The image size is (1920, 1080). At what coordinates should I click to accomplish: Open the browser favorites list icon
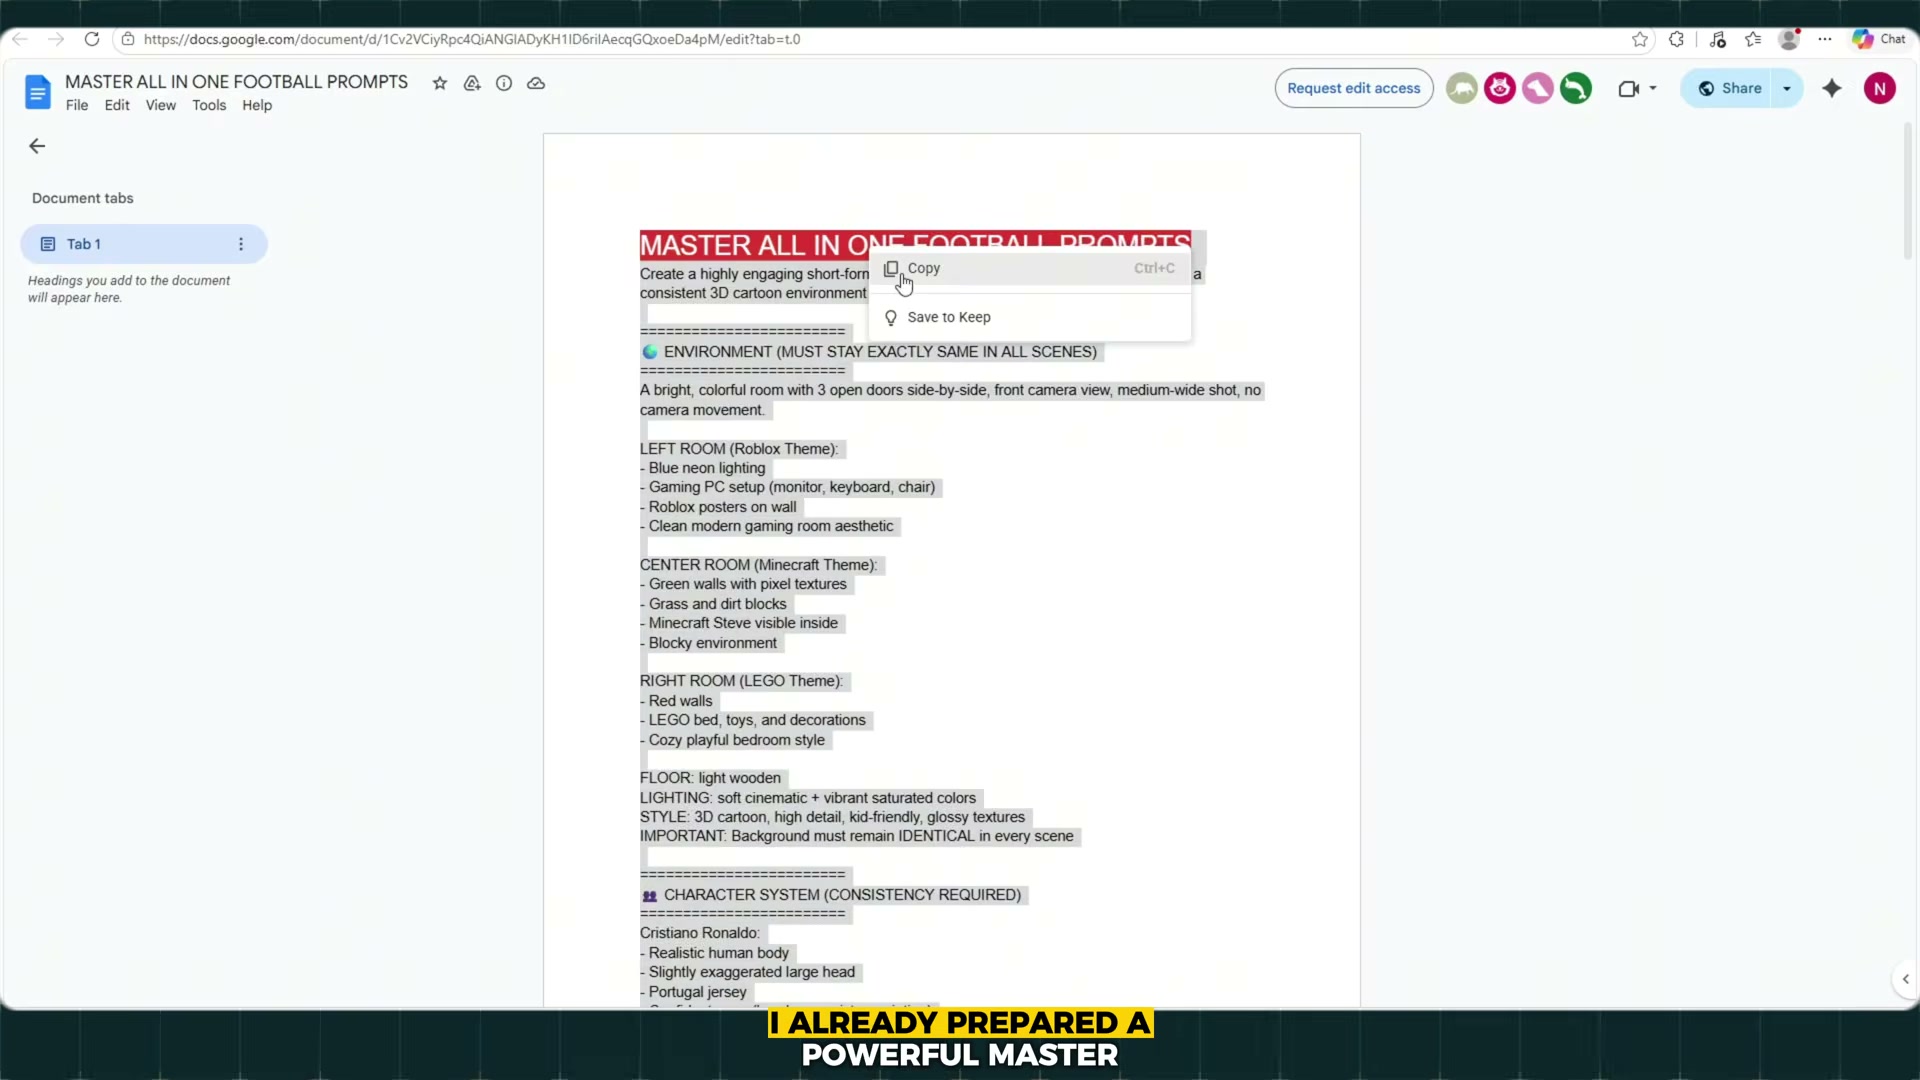1753,39
